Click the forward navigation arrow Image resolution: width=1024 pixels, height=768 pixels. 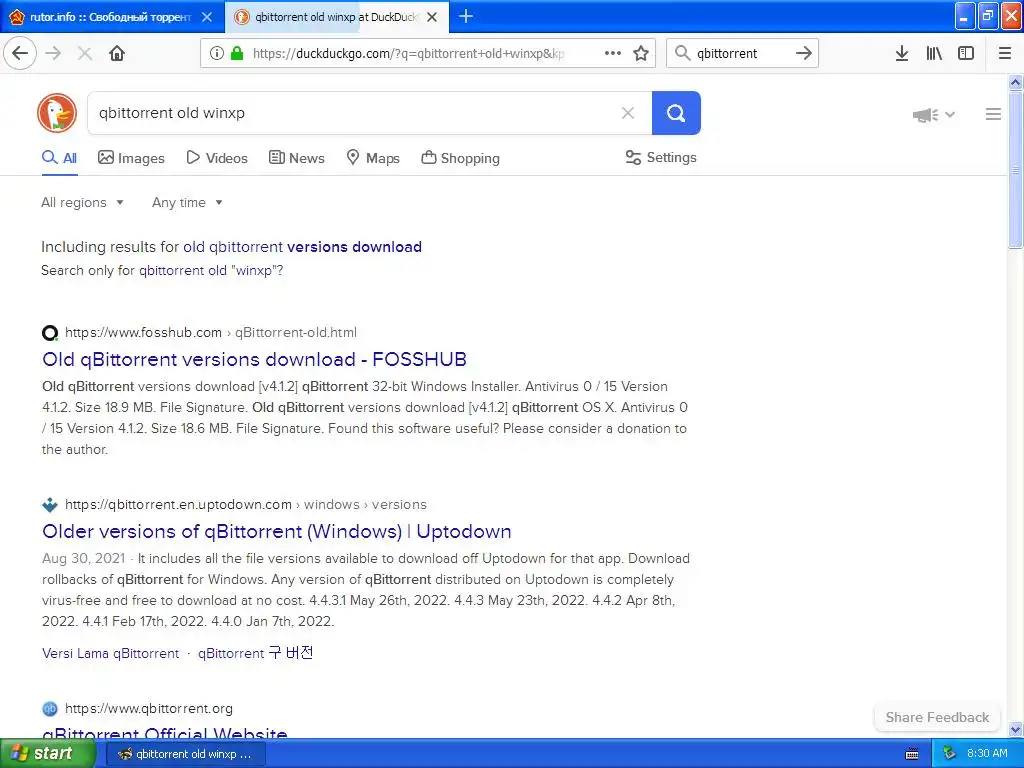pos(54,53)
